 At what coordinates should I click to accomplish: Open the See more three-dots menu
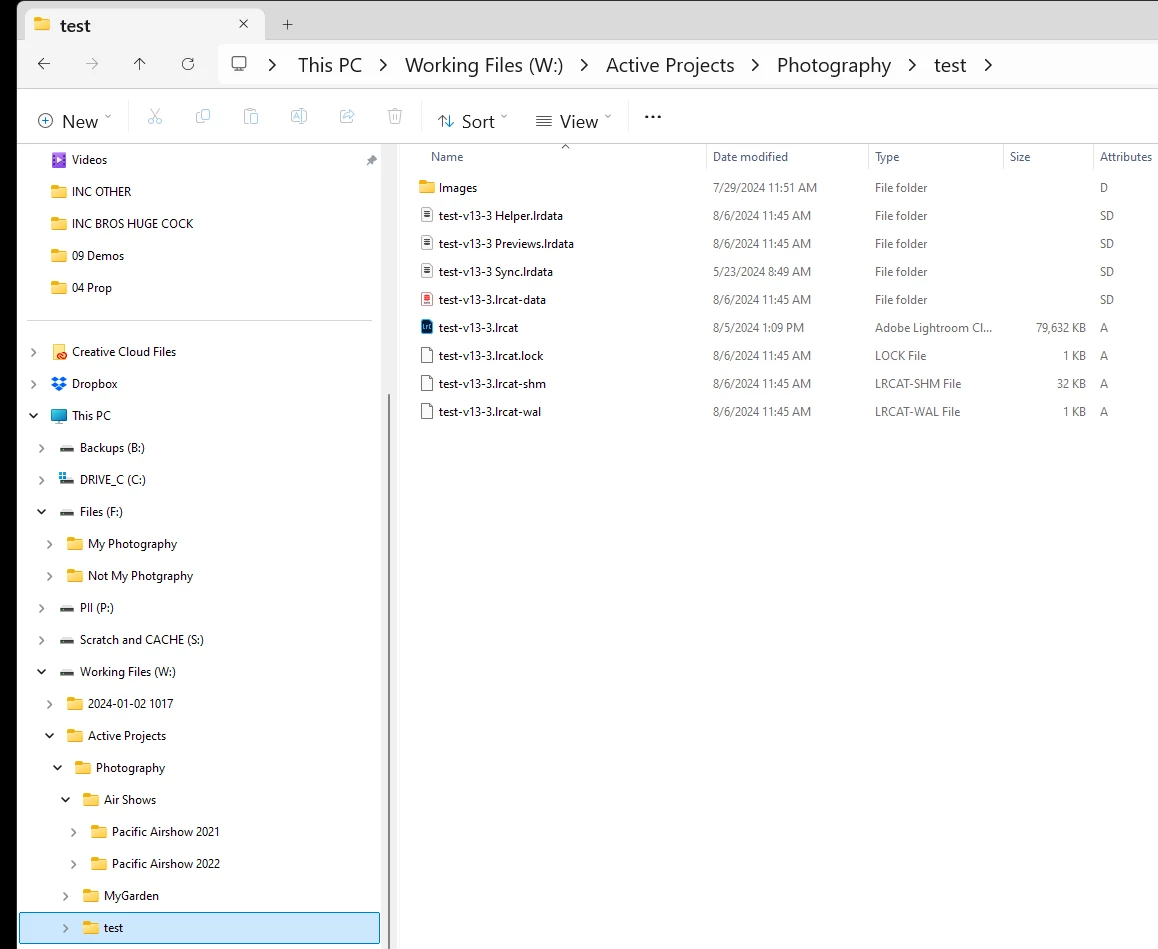[x=653, y=117]
